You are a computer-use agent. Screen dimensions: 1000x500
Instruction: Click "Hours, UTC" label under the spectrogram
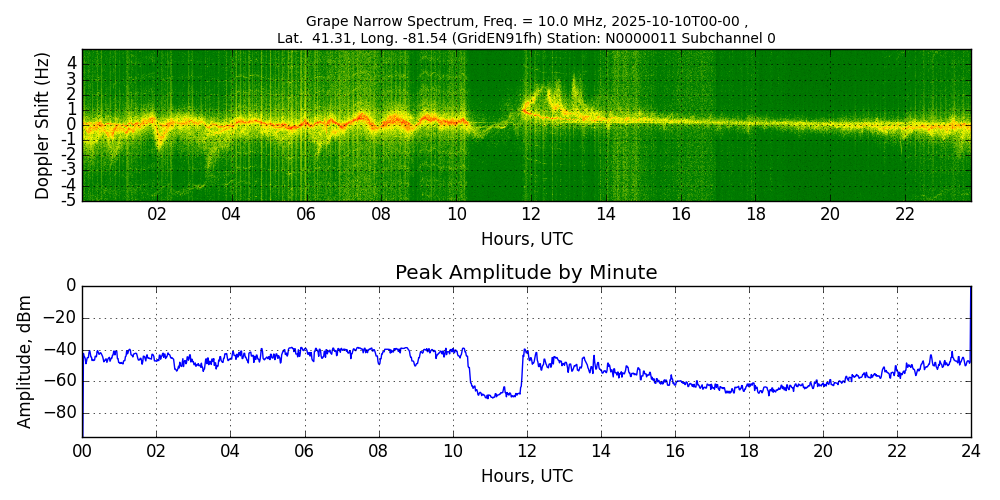[526, 240]
